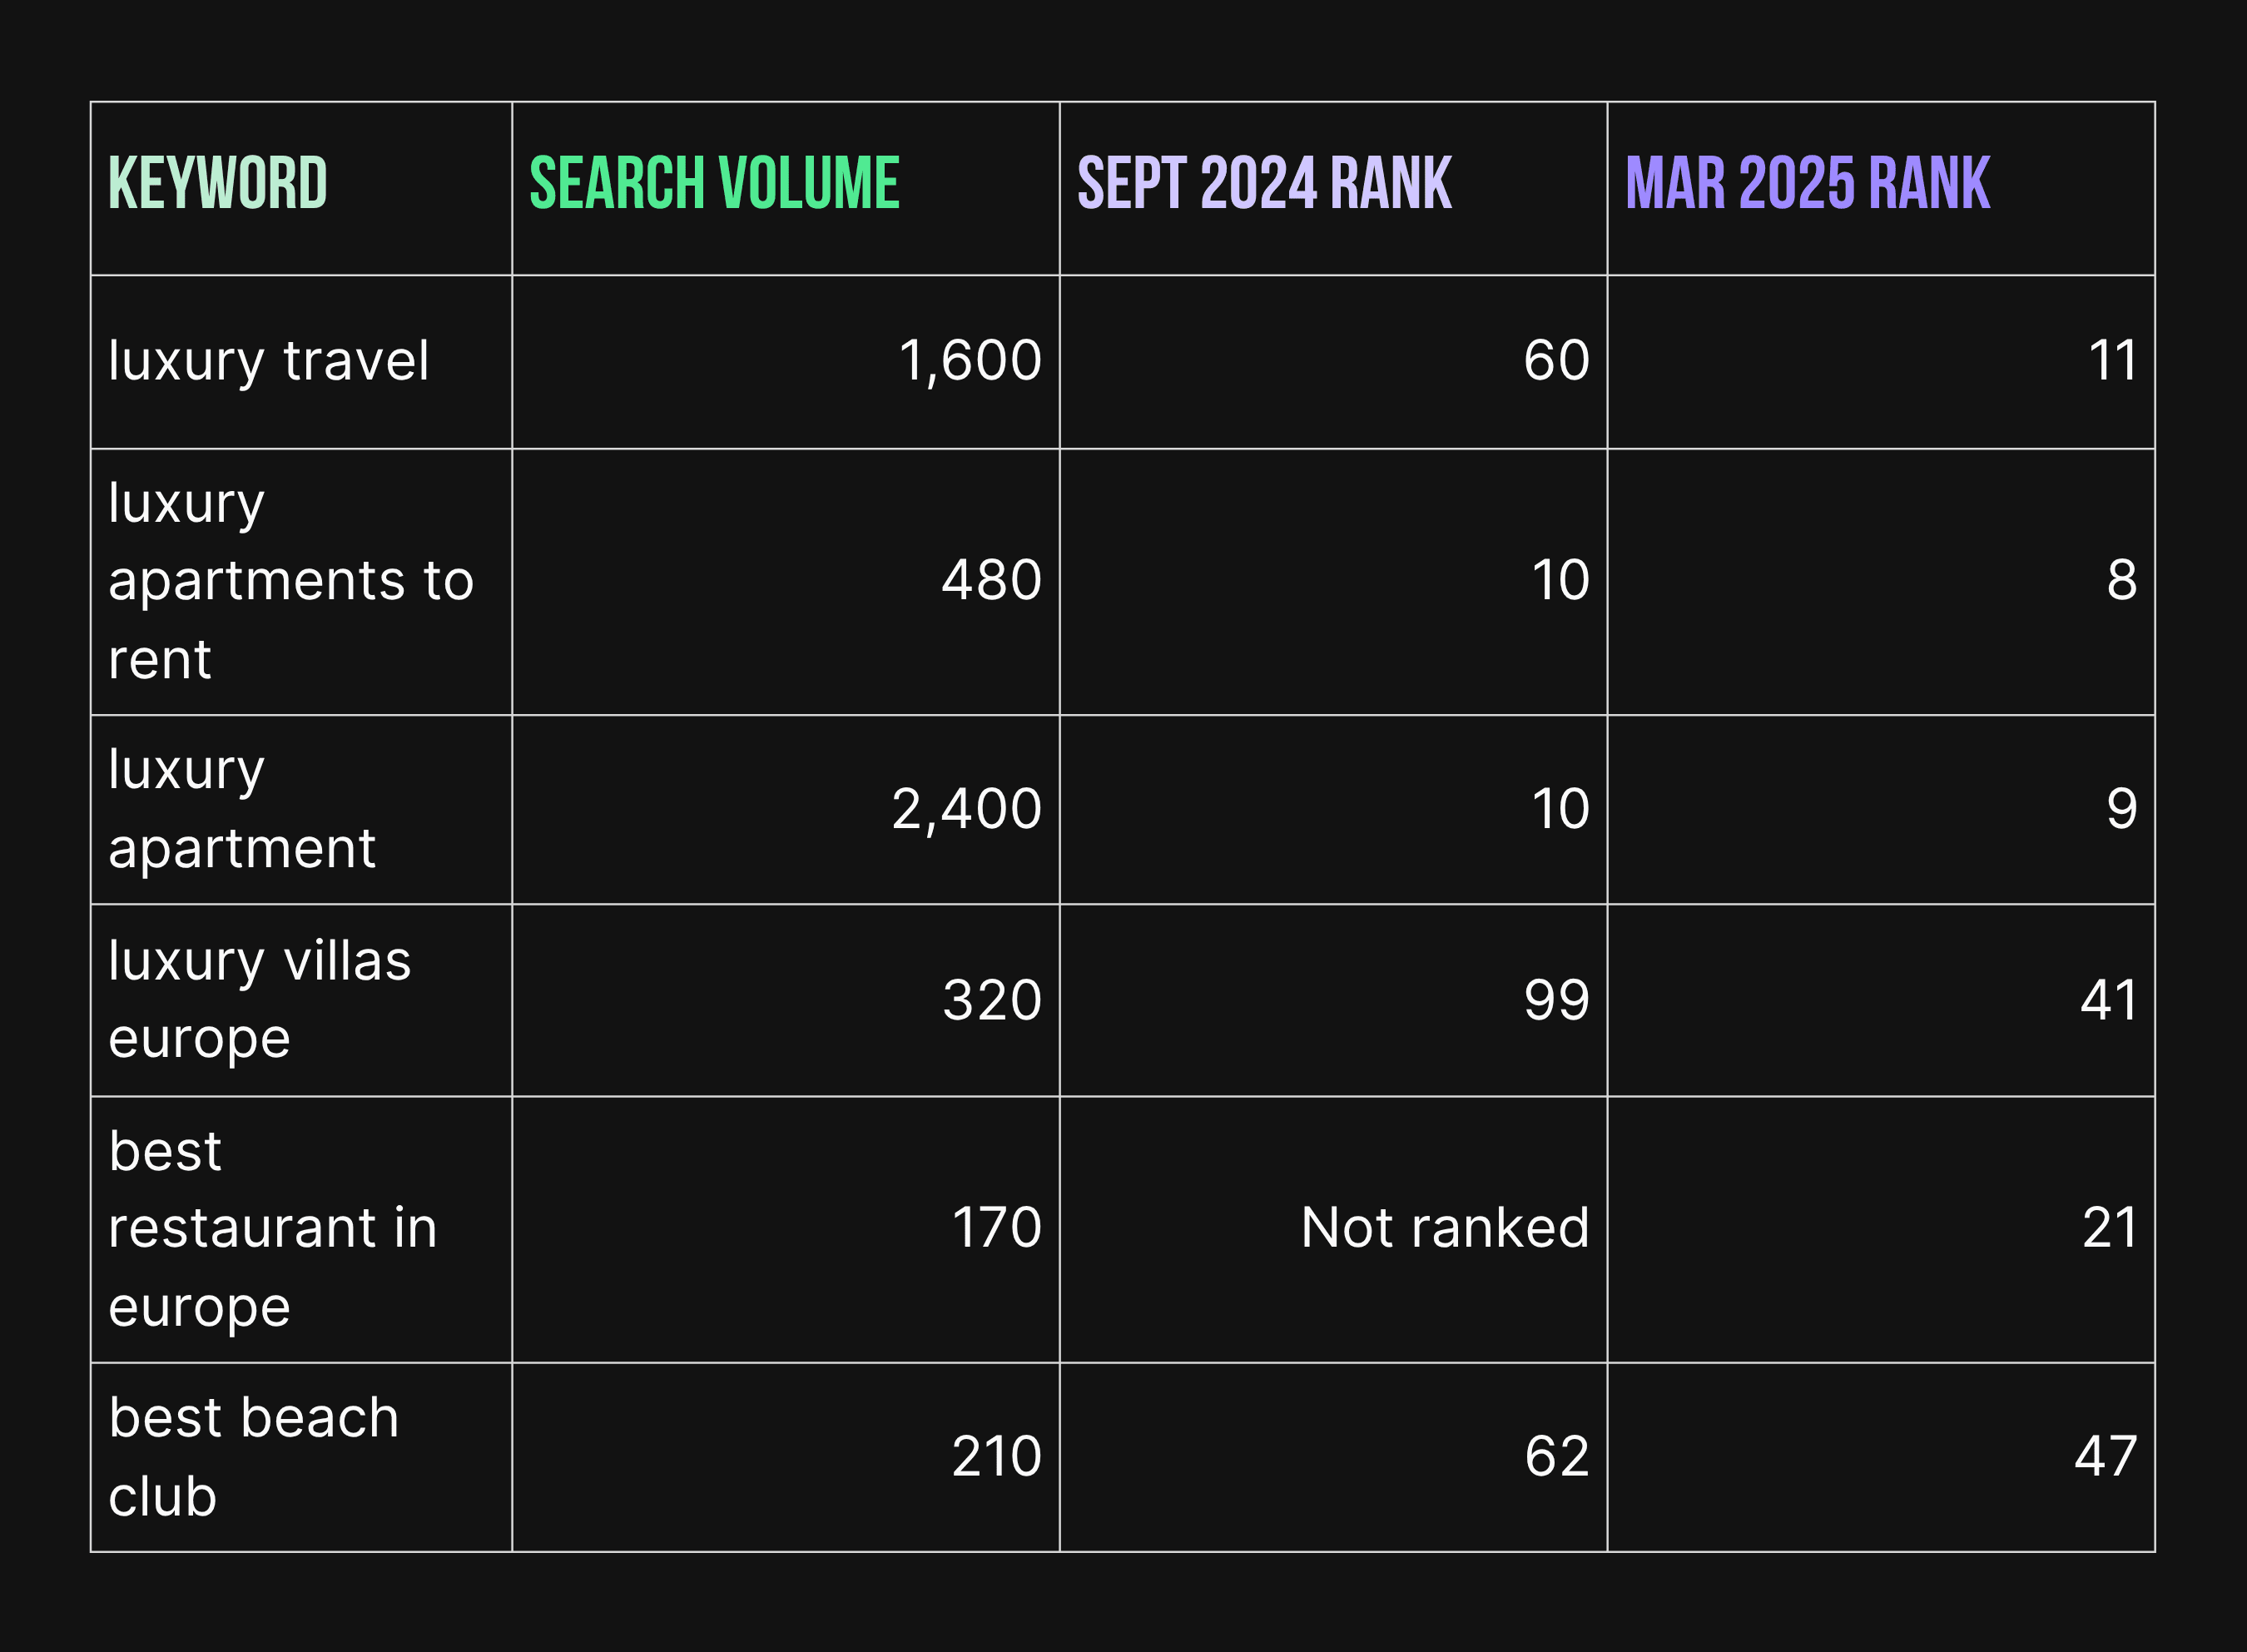
Task: Select the "luxury apartments to rent" cell
Action: pyautogui.click(x=290, y=581)
